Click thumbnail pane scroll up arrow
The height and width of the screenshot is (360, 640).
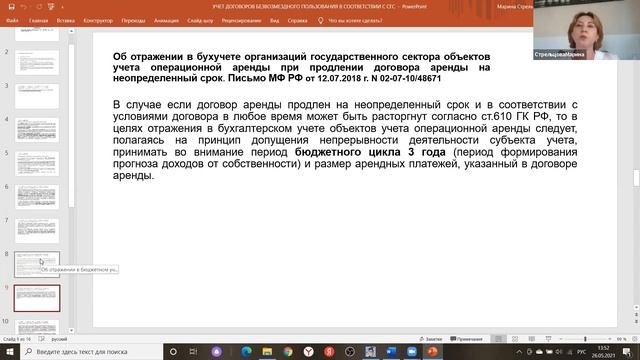click(71, 31)
